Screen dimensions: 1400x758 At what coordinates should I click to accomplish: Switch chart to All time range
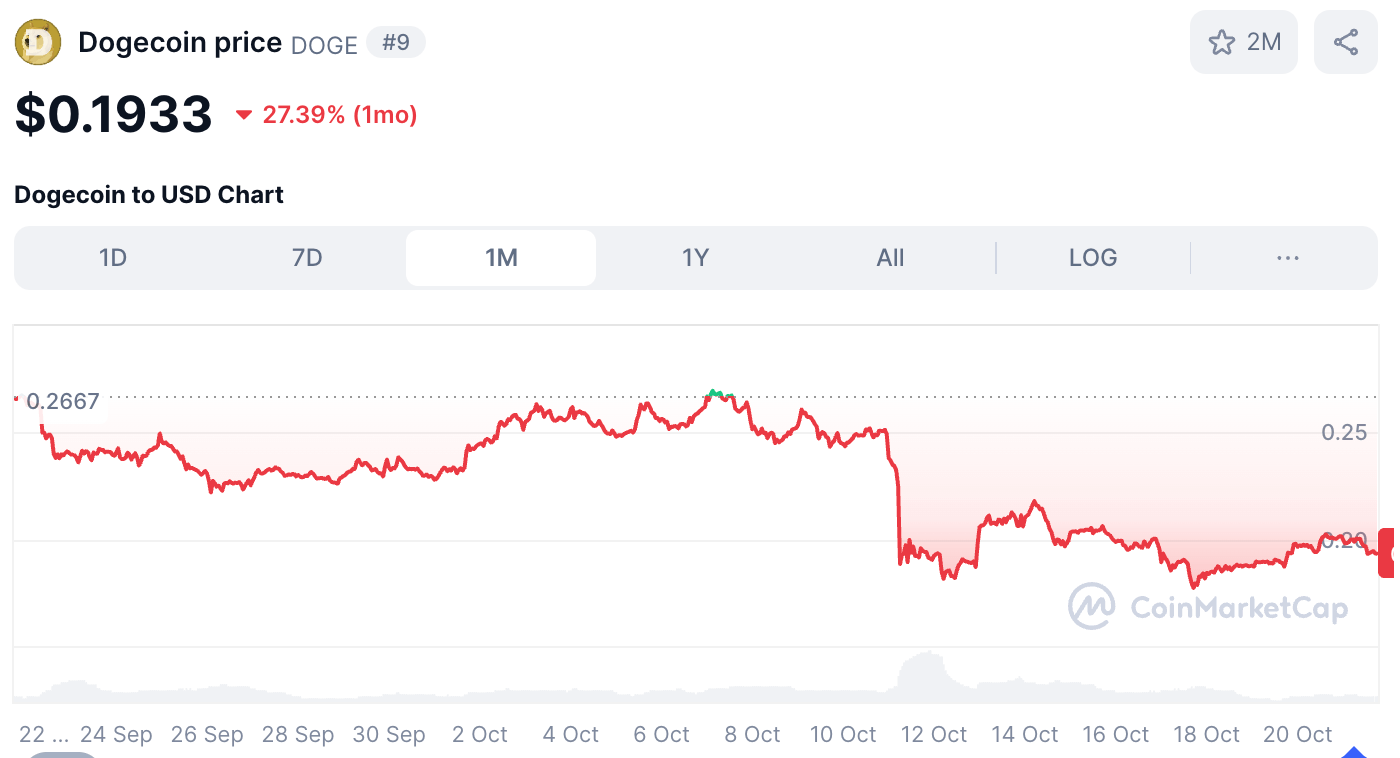click(x=890, y=258)
